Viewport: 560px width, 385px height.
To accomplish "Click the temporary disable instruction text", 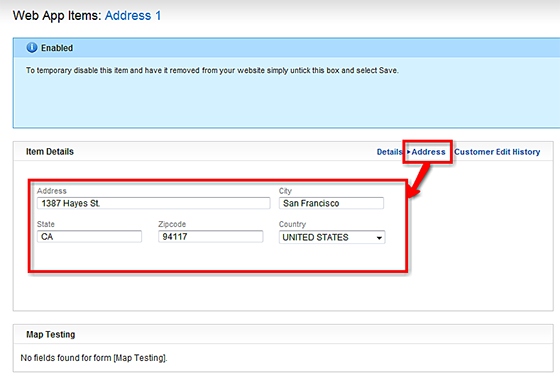I will click(x=212, y=70).
